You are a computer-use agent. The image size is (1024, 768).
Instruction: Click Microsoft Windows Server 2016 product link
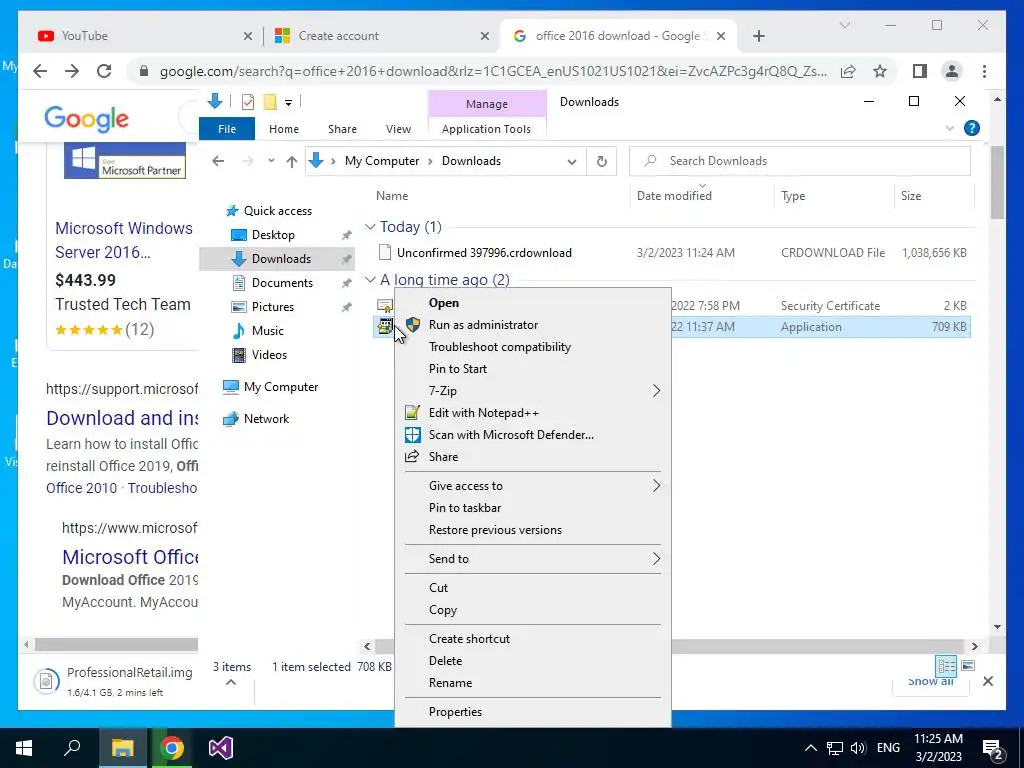tap(123, 240)
